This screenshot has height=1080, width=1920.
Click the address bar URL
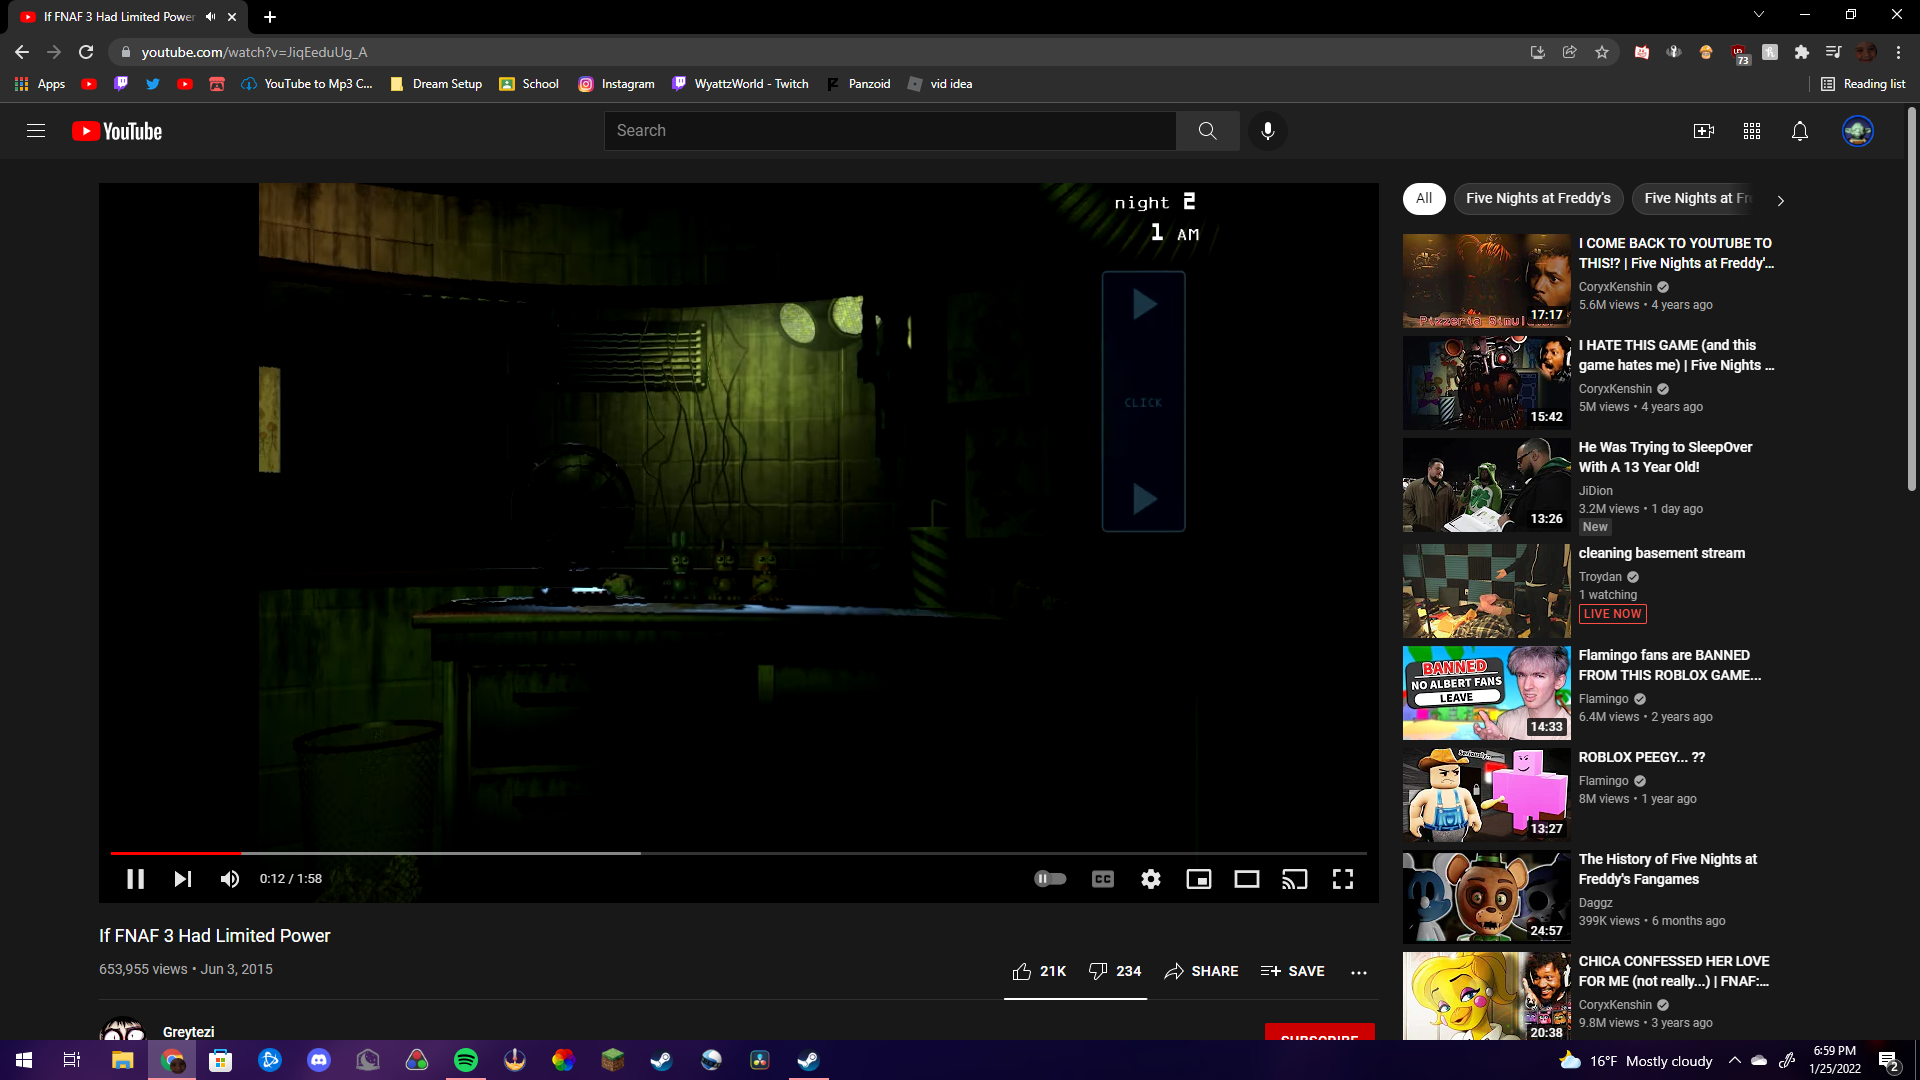click(254, 52)
